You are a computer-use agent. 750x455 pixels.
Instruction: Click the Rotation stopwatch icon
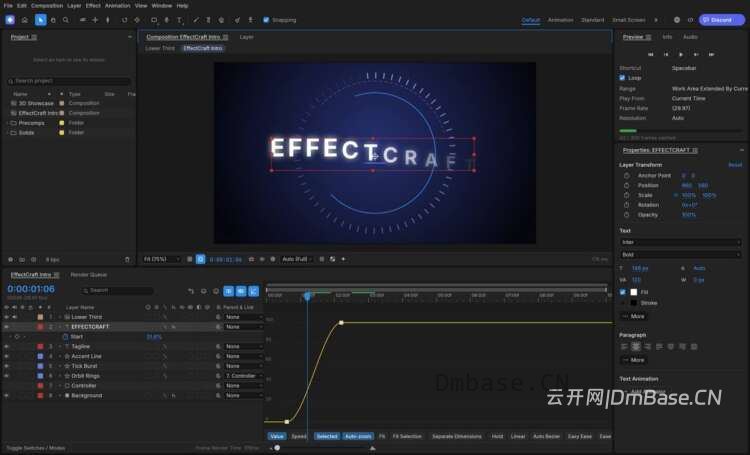627,205
